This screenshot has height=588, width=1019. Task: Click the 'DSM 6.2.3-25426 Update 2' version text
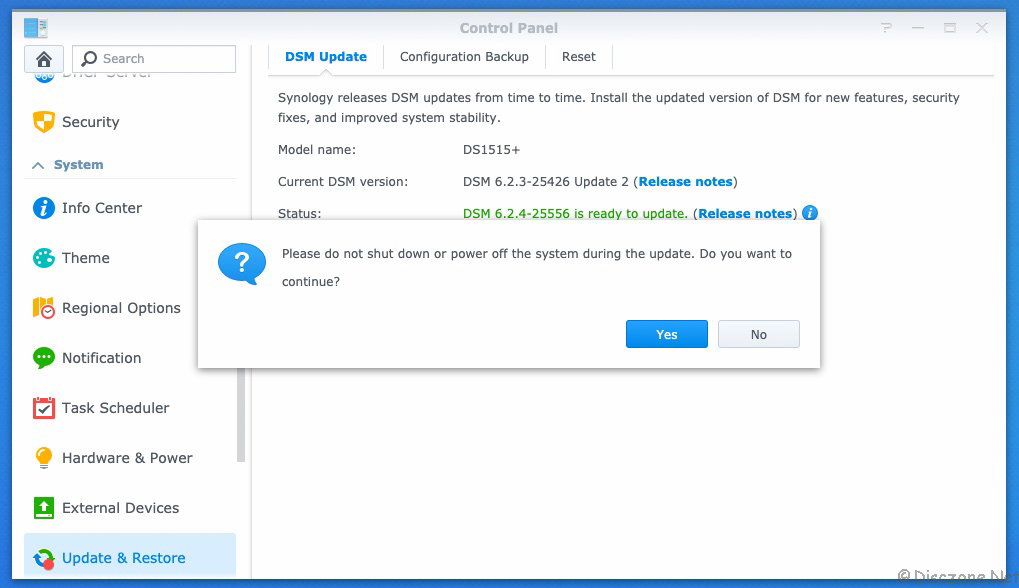546,182
